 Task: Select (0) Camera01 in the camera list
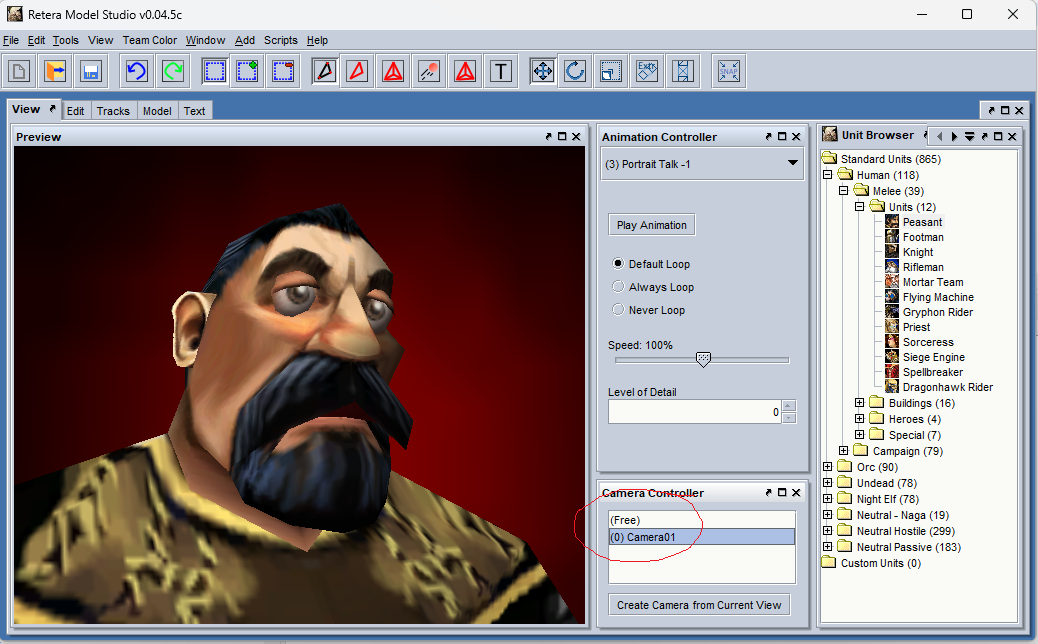[702, 537]
